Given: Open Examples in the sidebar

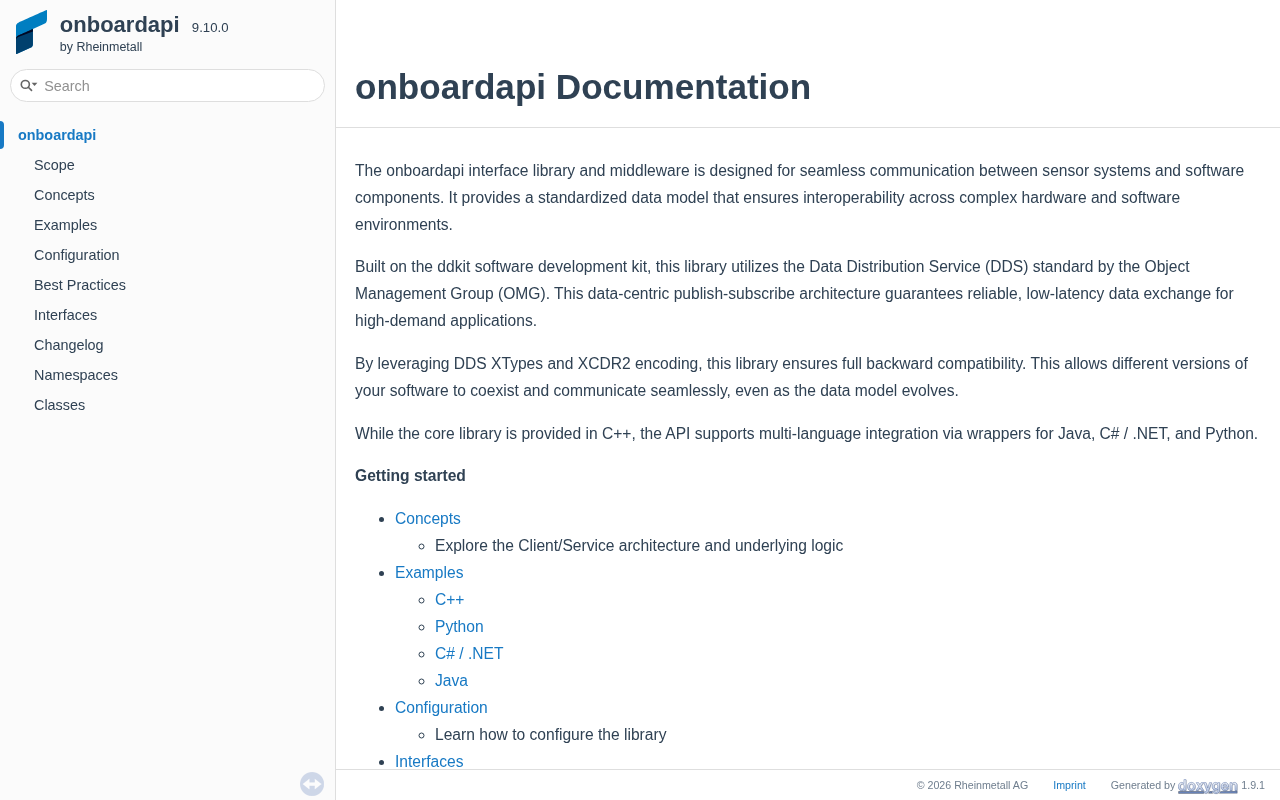Looking at the screenshot, I should coord(65,225).
